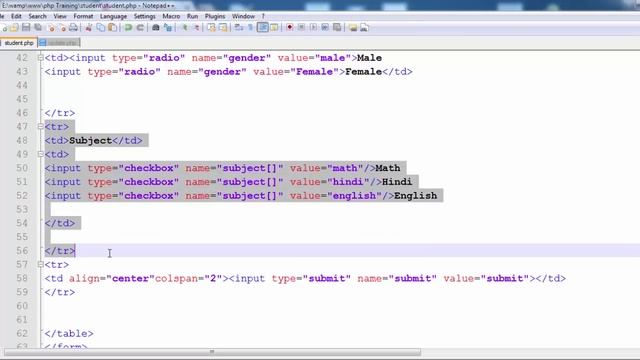The height and width of the screenshot is (360, 640).
Task: Click line number 50 in margin
Action: tap(22, 168)
